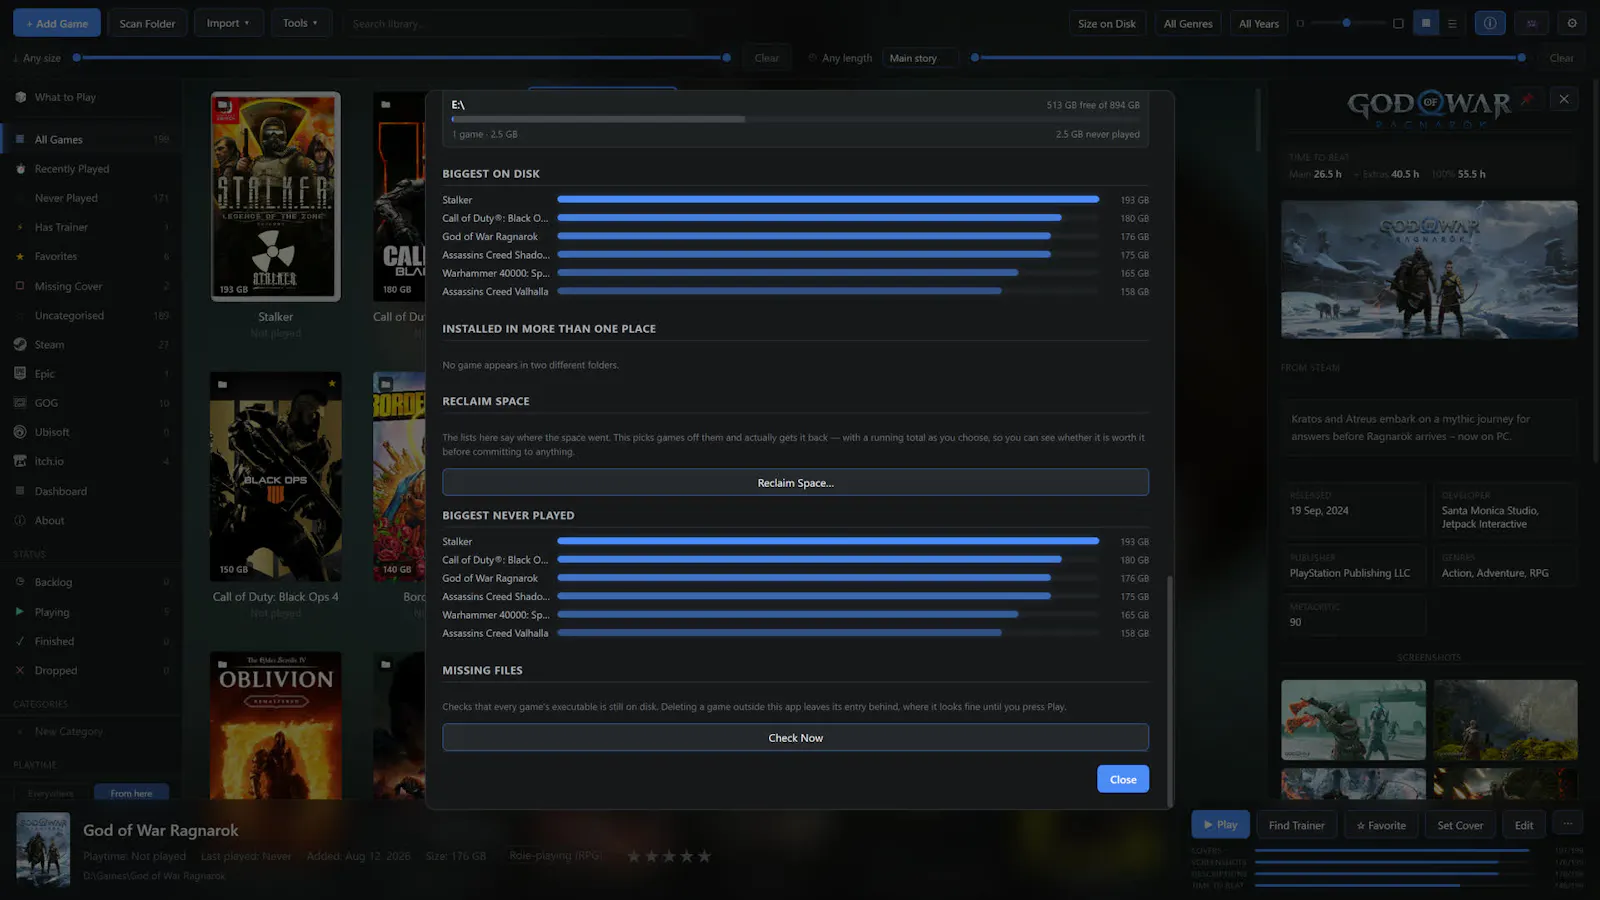Click the Epic logo icon in sidebar
This screenshot has width=1600, height=900.
[20, 373]
